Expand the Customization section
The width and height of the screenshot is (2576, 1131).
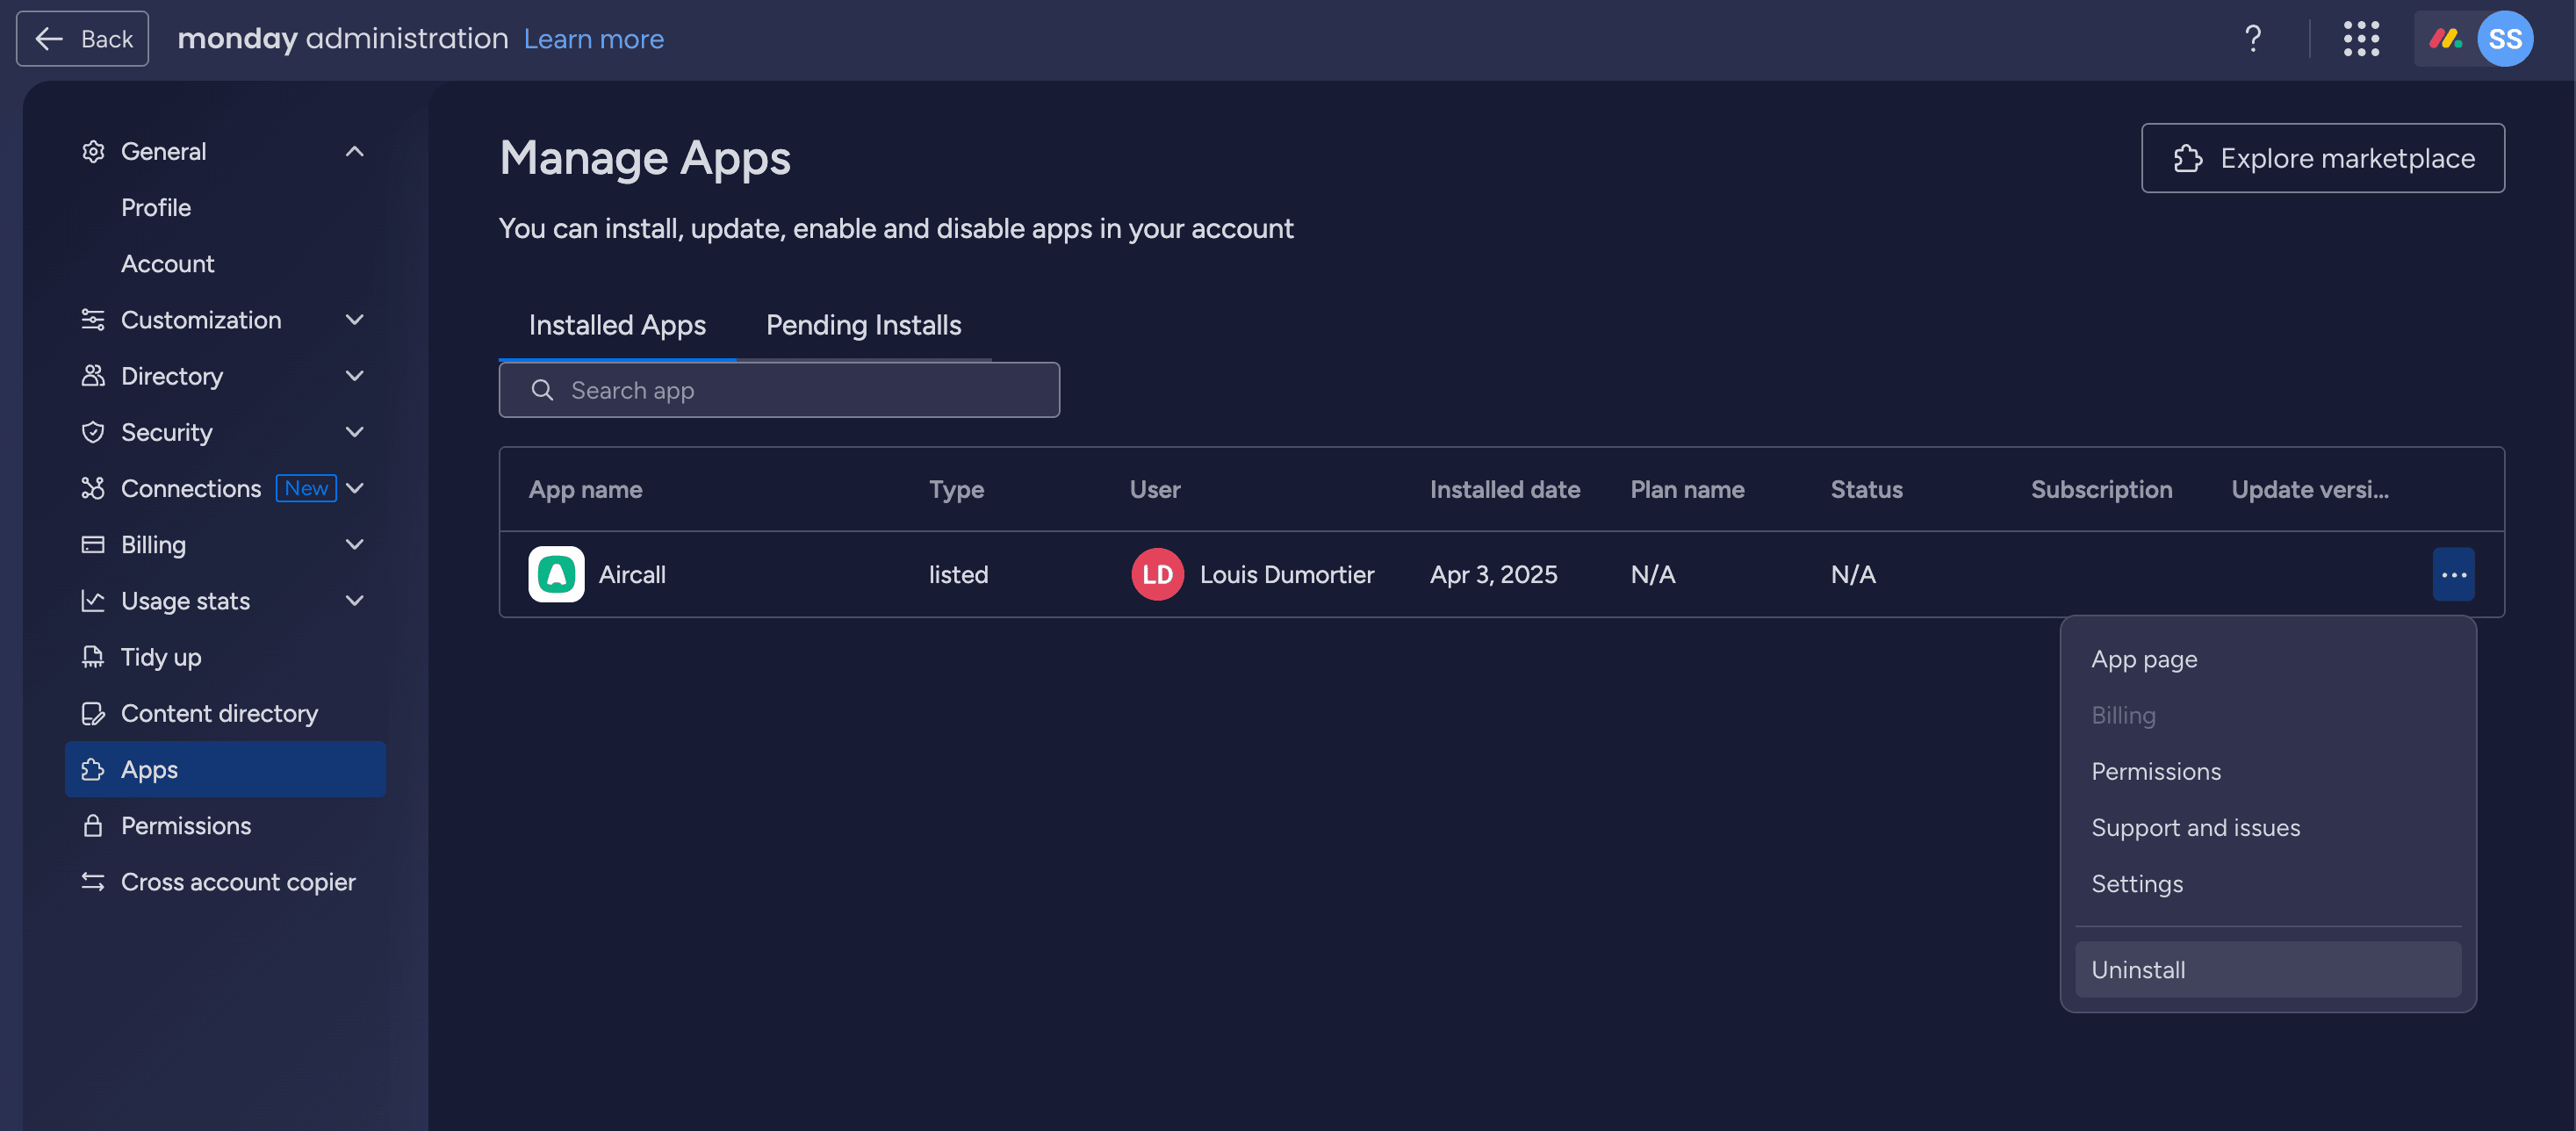pyautogui.click(x=354, y=320)
